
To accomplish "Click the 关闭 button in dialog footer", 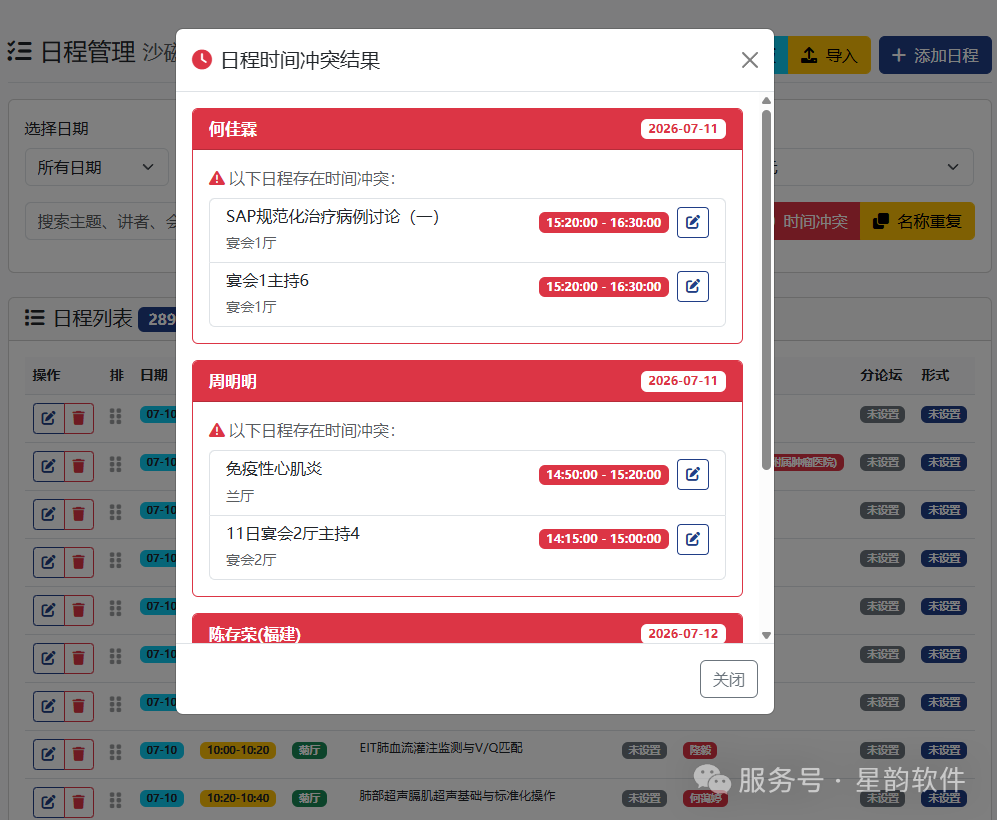I will coord(729,679).
